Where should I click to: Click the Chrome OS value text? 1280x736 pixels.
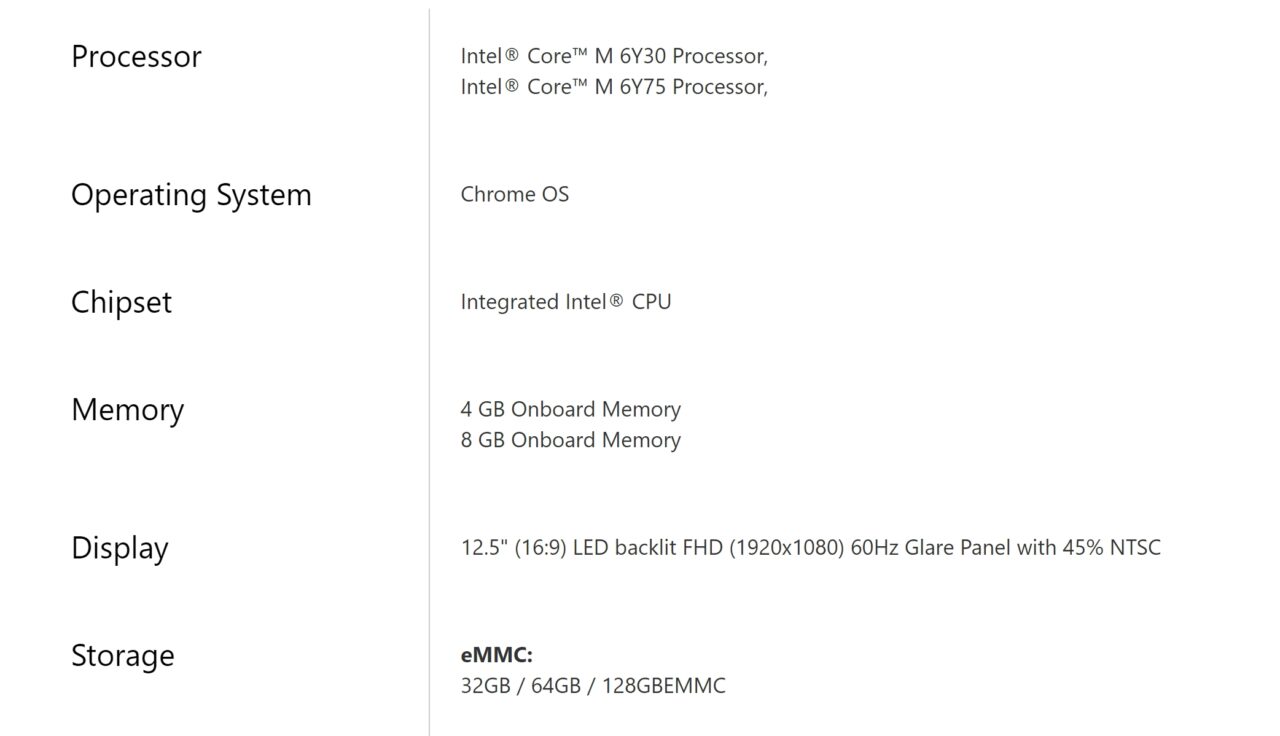[514, 194]
